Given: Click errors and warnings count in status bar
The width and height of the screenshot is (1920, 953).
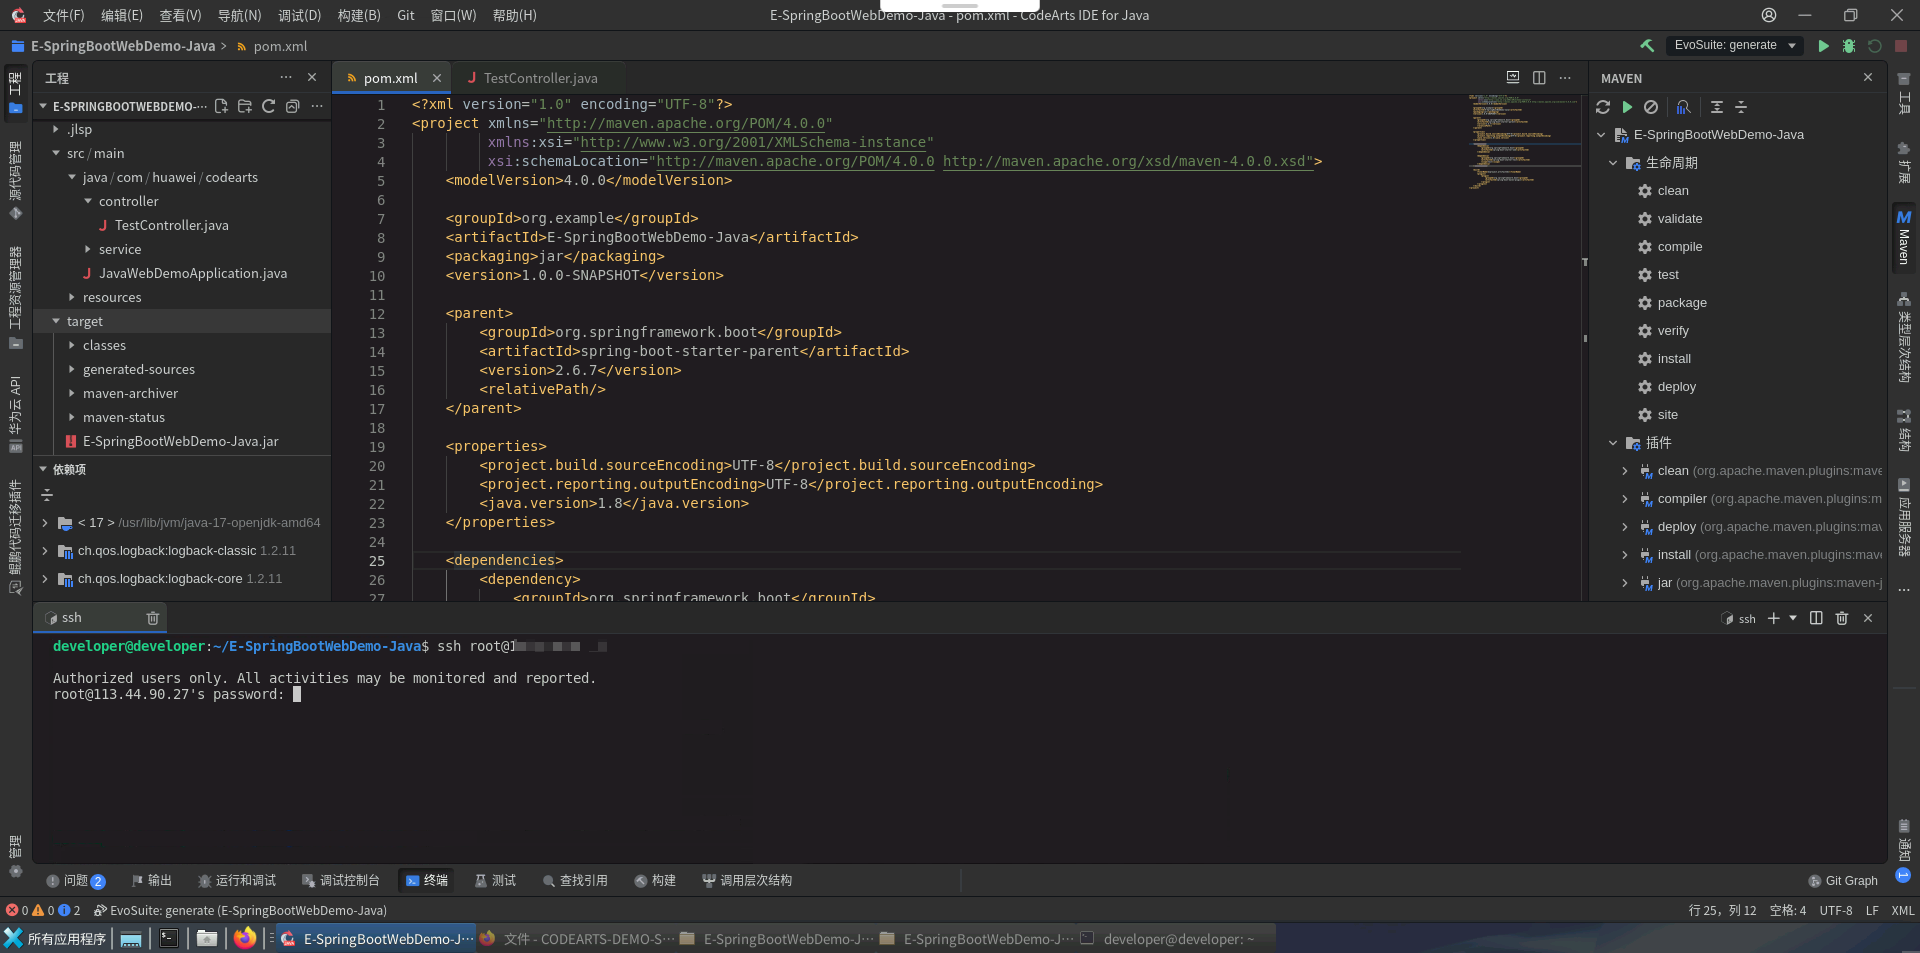Looking at the screenshot, I should pos(43,910).
